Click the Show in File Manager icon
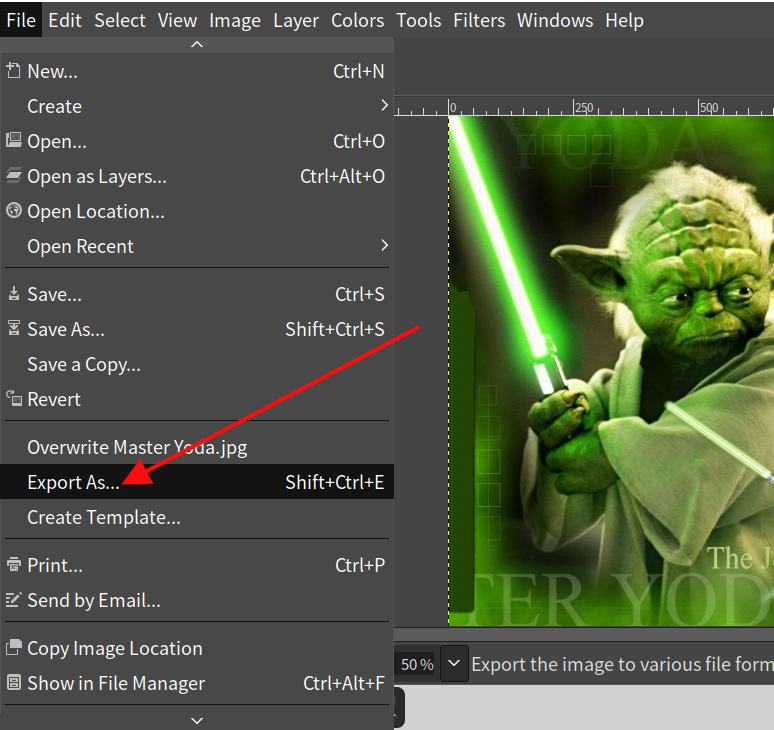Screen dimensions: 774x730 pos(14,683)
